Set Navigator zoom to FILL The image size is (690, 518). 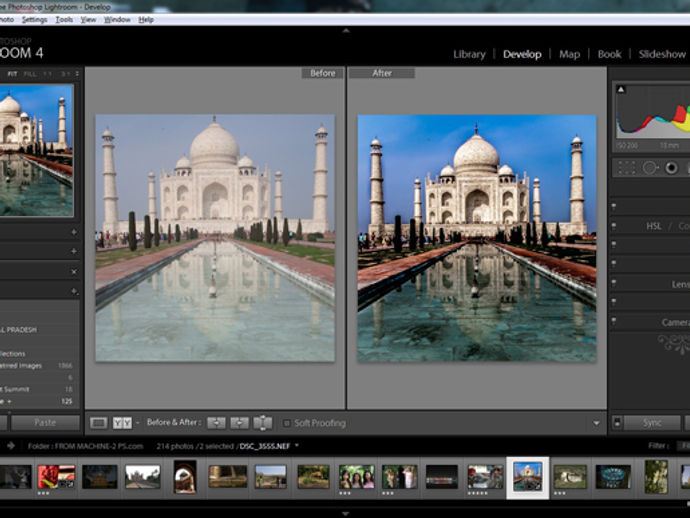click(x=30, y=74)
